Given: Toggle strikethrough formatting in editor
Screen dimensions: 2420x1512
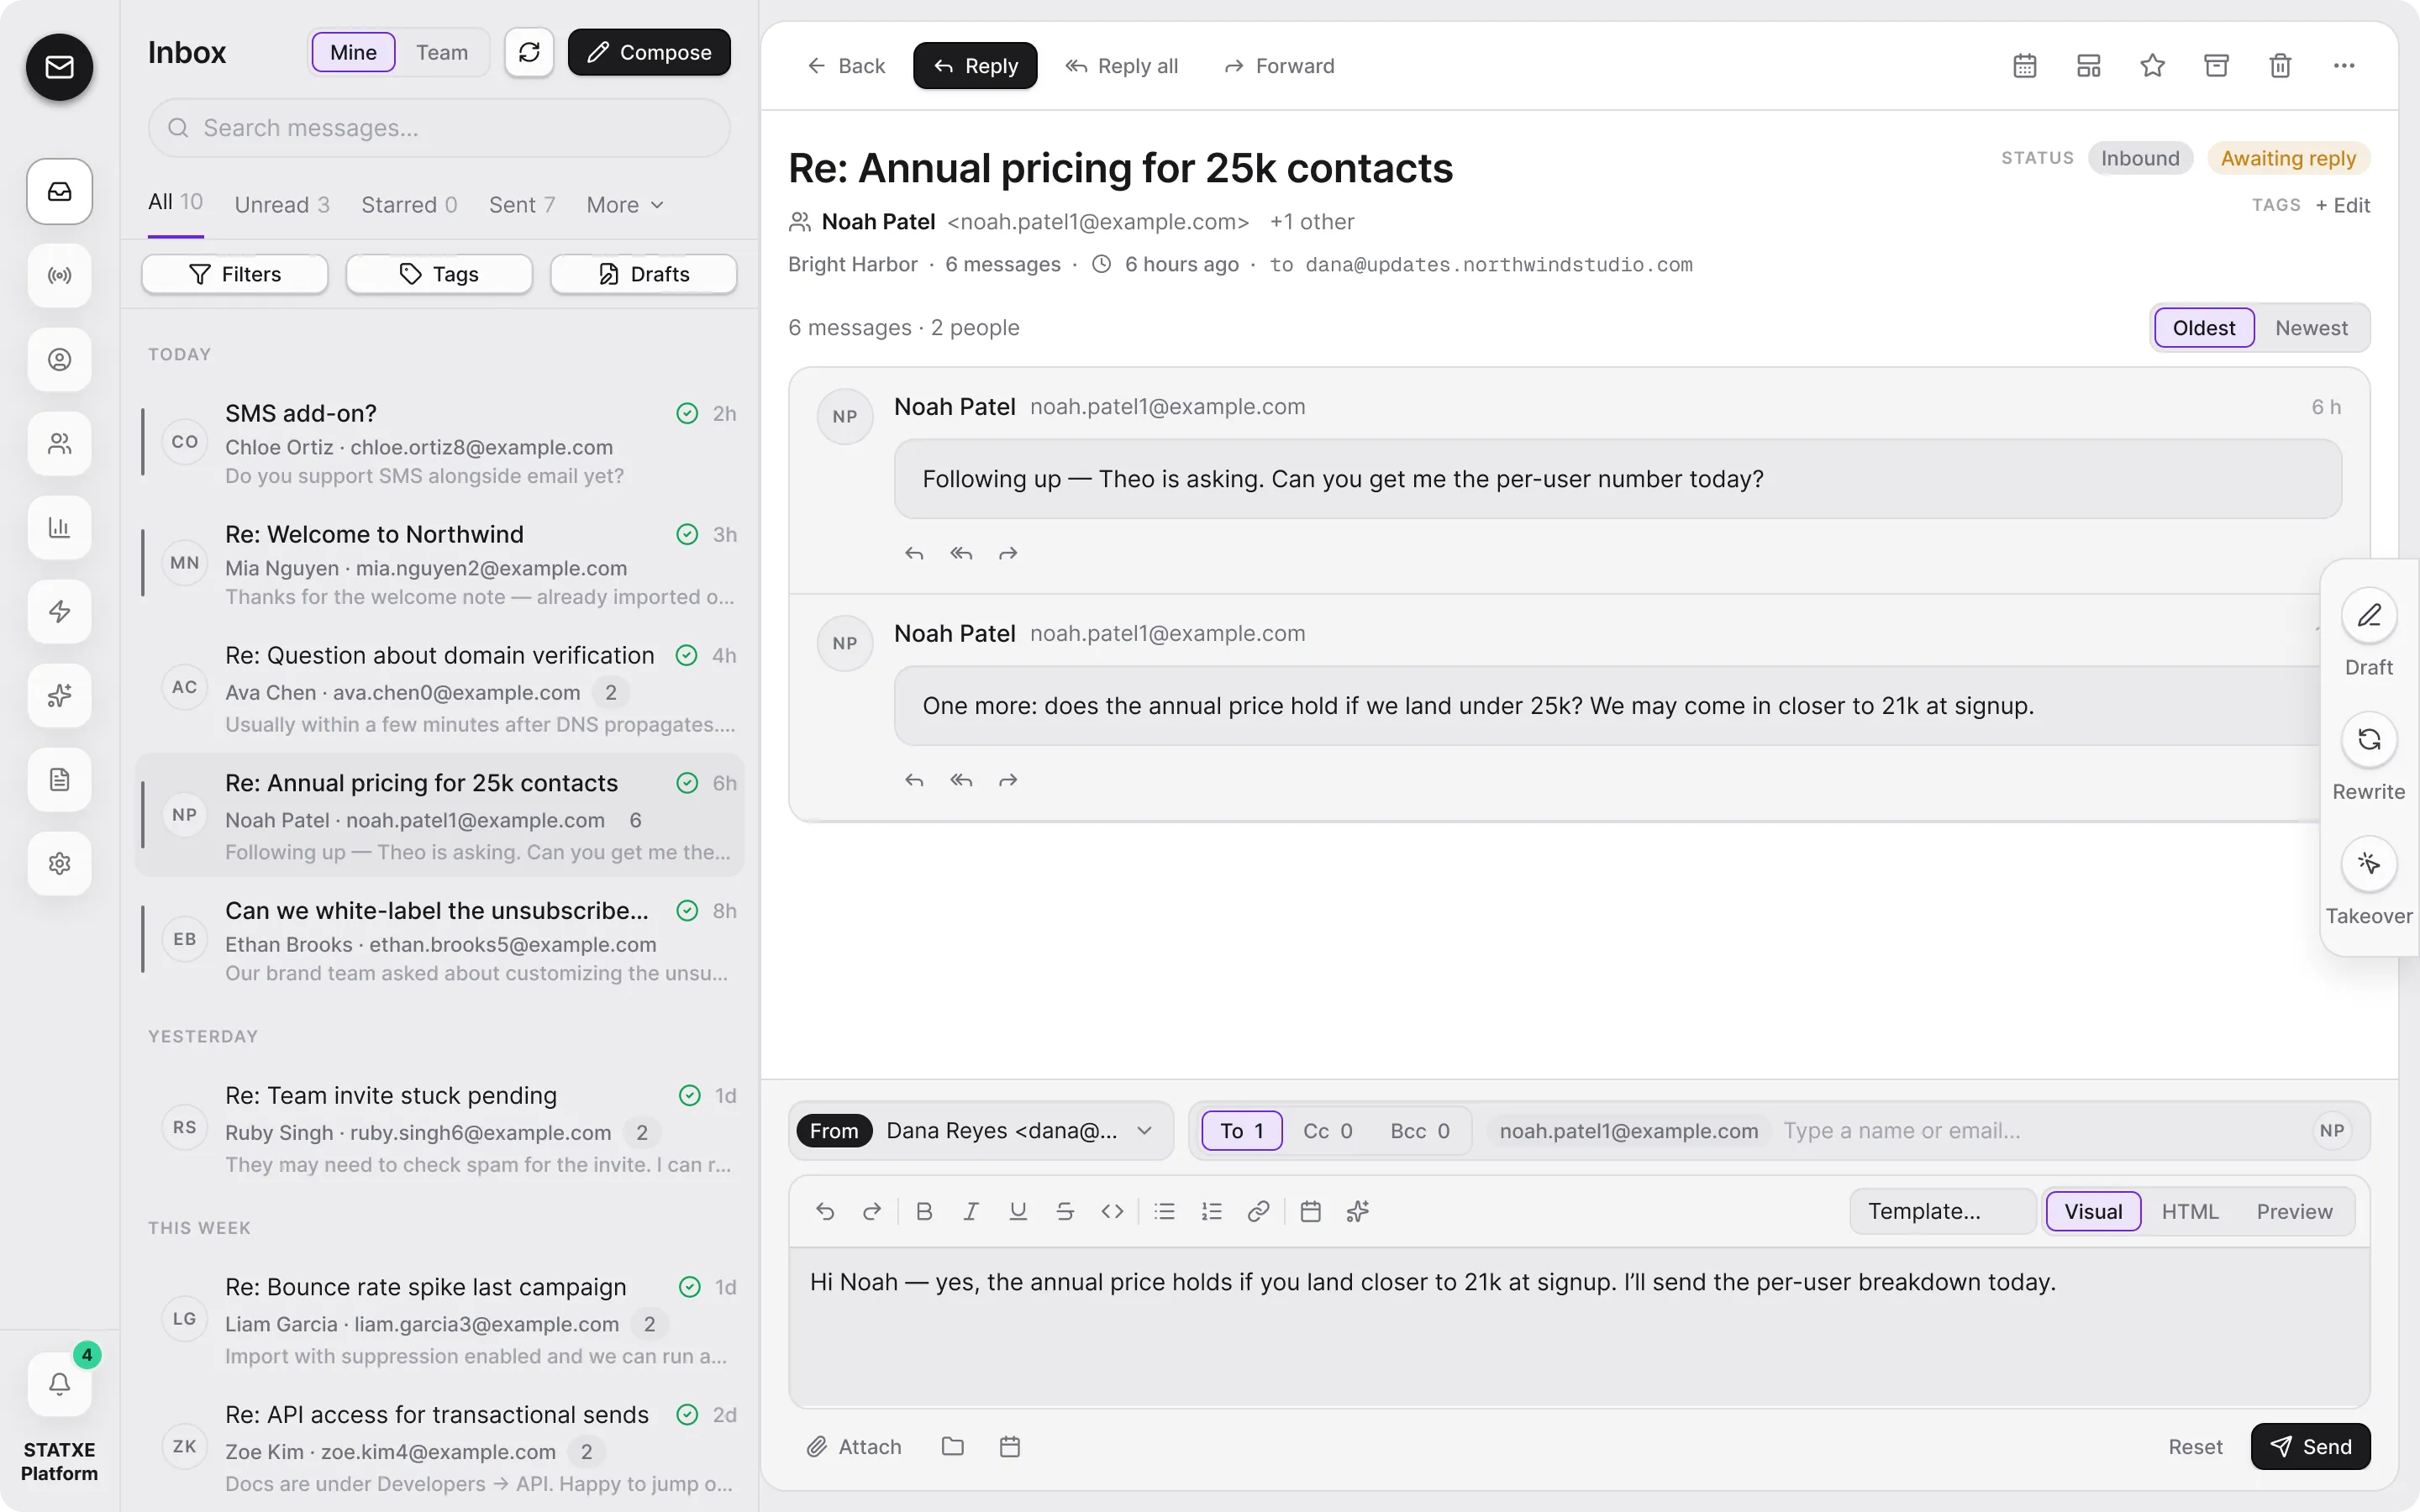Looking at the screenshot, I should pyautogui.click(x=1065, y=1211).
